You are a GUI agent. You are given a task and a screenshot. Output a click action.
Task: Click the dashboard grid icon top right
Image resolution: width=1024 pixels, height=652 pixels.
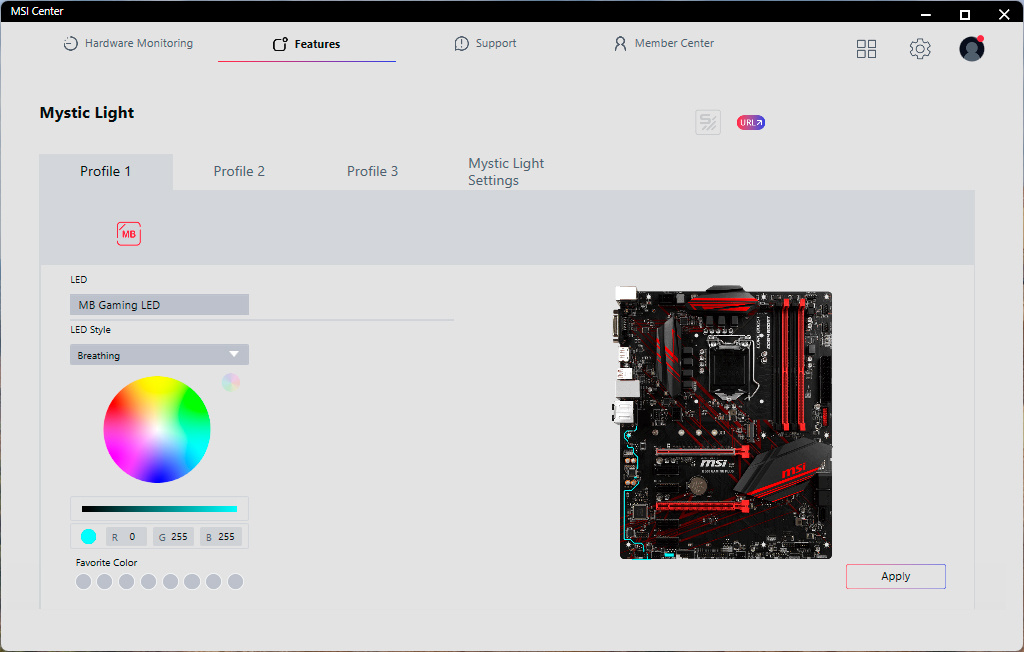coord(866,48)
